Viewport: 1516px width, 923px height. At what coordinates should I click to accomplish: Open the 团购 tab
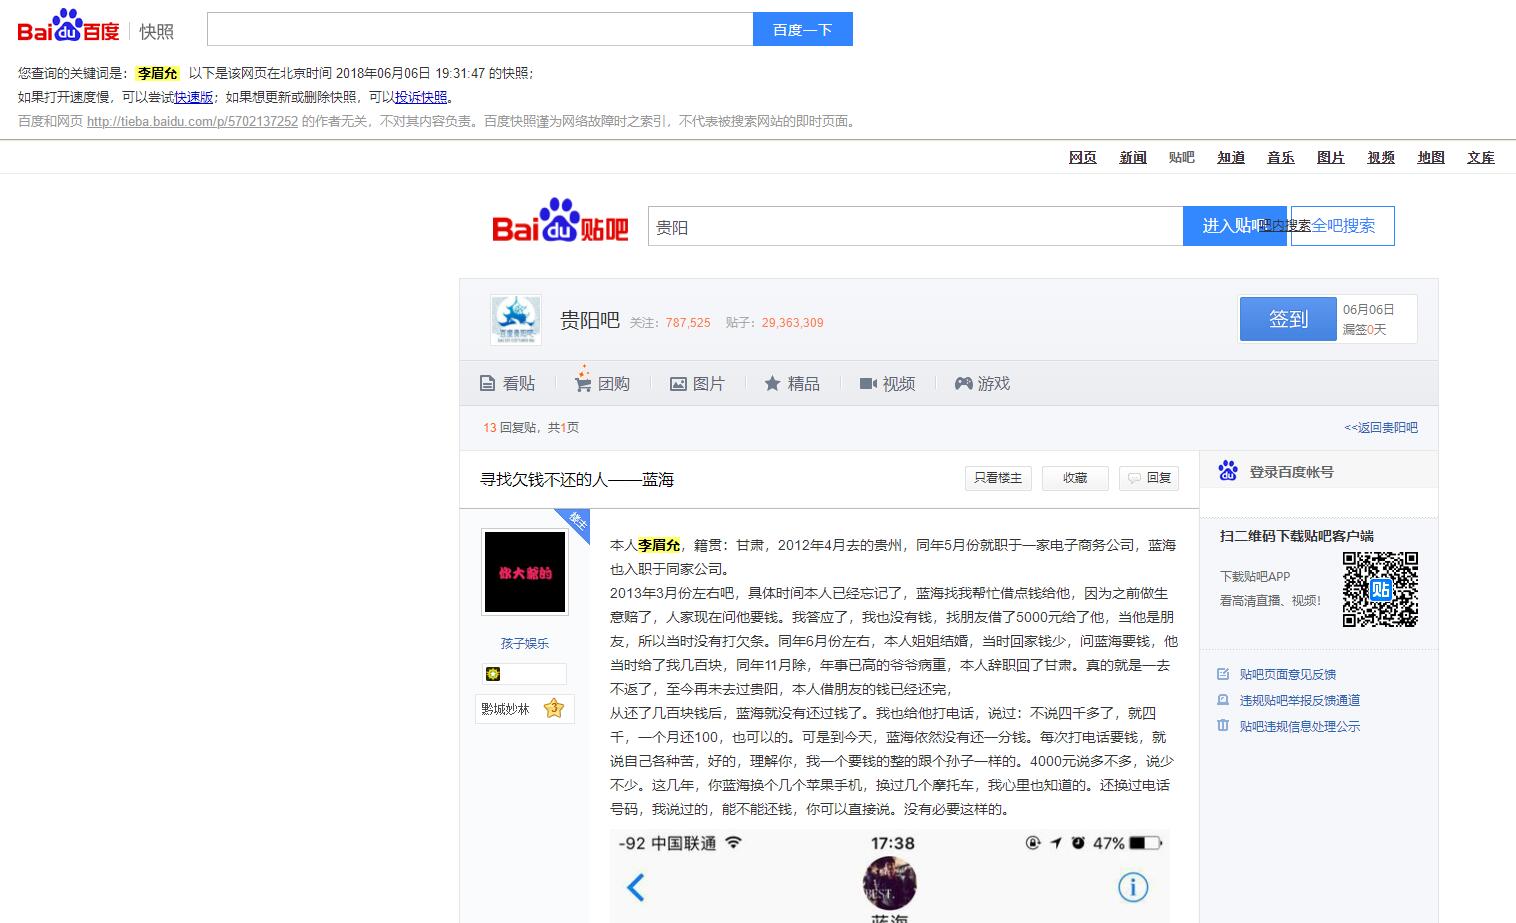602,384
